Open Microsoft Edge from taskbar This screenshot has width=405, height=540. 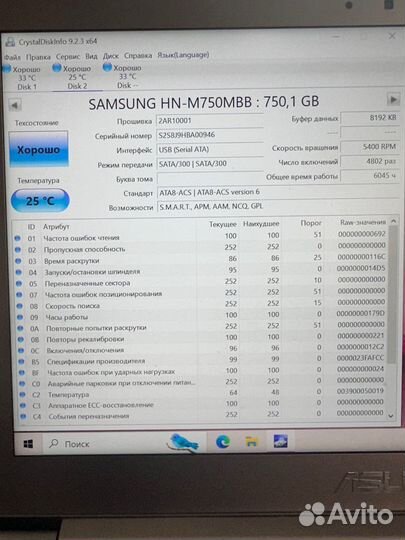point(223,442)
